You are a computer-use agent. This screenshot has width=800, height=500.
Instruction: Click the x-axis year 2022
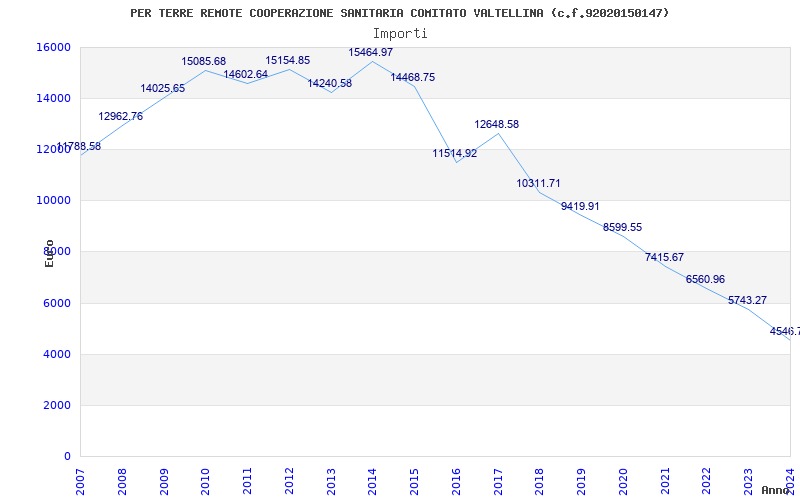coord(707,482)
